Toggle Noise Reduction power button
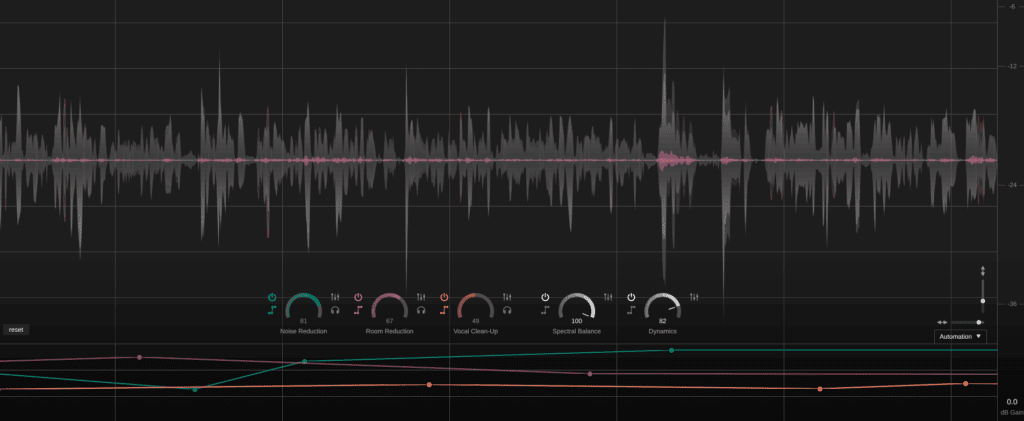This screenshot has width=1024, height=421. point(272,297)
